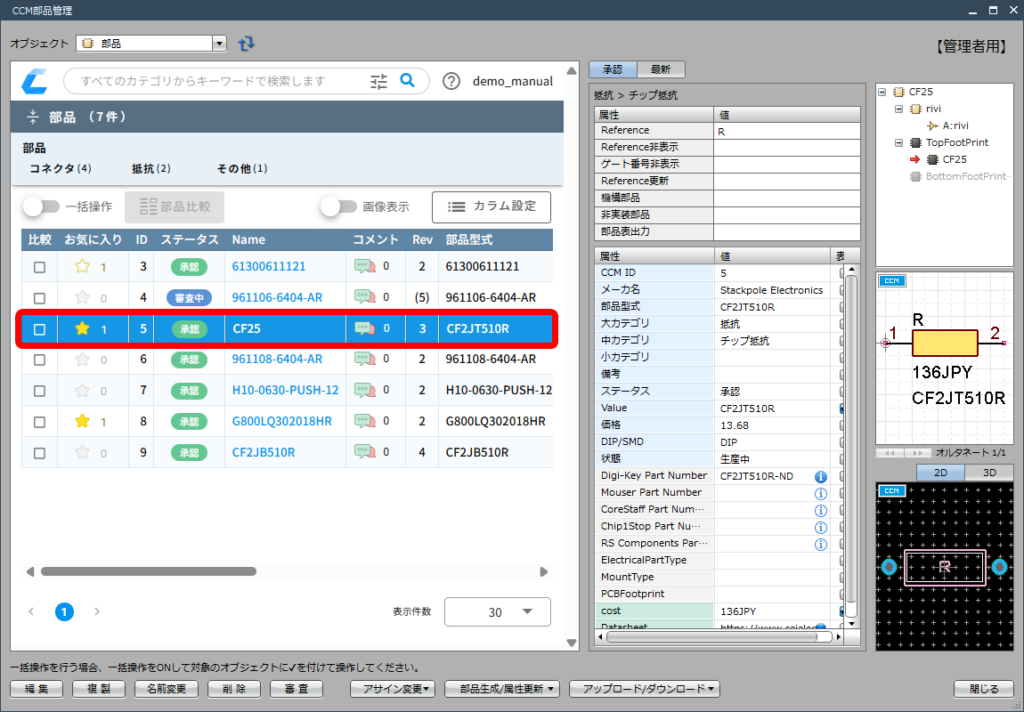The width and height of the screenshot is (1024, 712).
Task: Switch footprint view to 2D tab
Action: point(940,472)
